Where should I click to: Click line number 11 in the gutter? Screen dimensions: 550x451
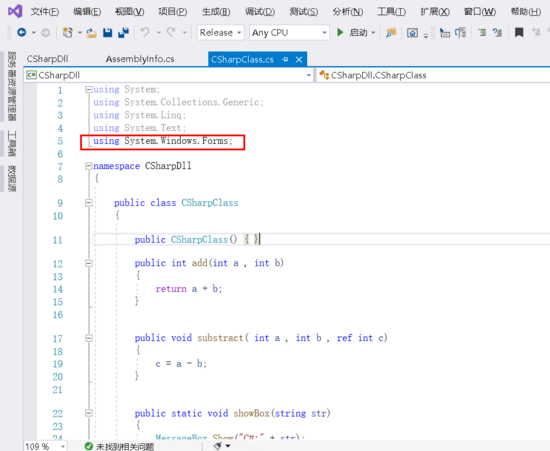58,240
